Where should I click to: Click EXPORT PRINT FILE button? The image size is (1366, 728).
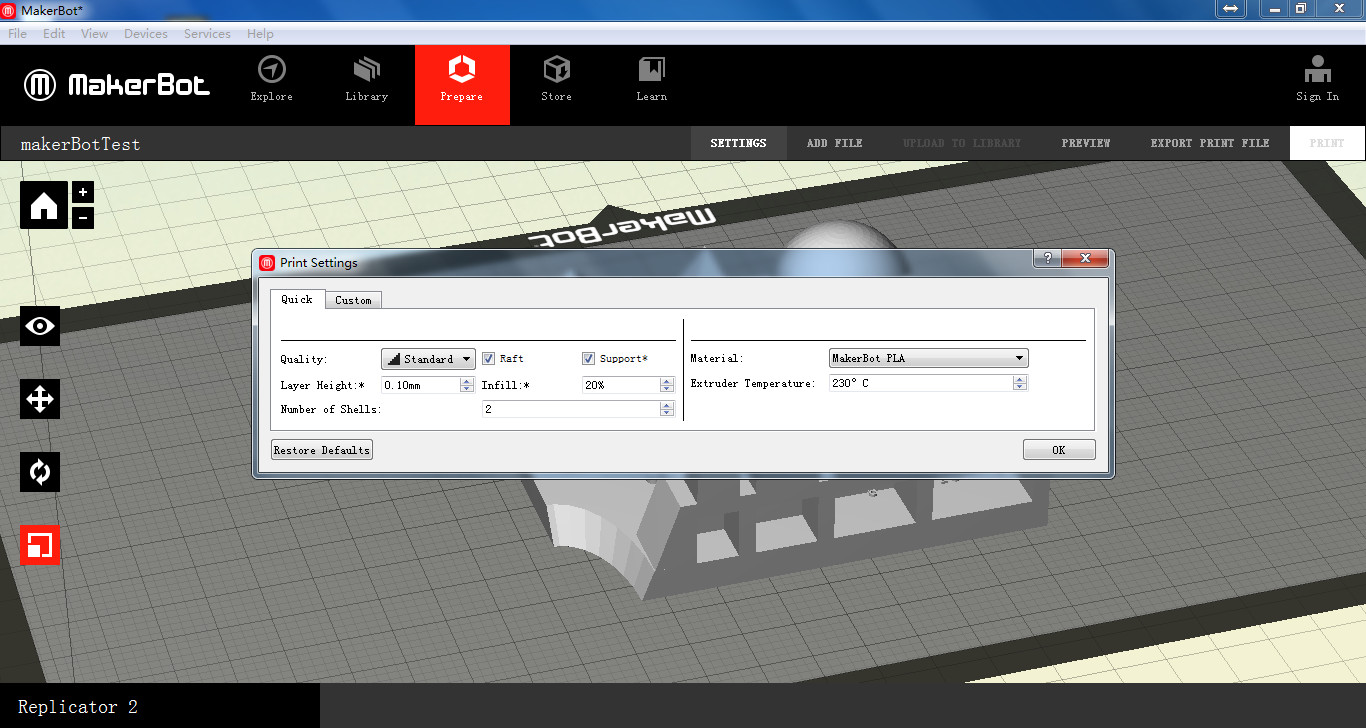tap(1210, 143)
